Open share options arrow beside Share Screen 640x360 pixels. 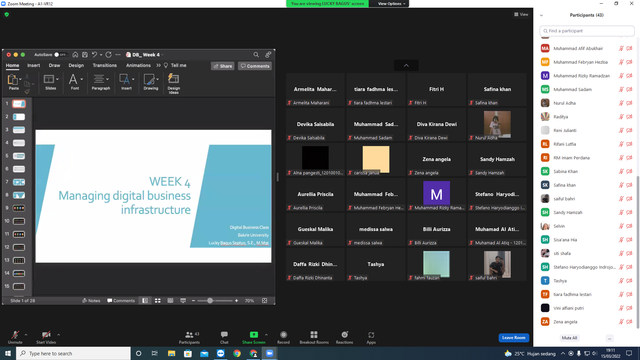267,335
